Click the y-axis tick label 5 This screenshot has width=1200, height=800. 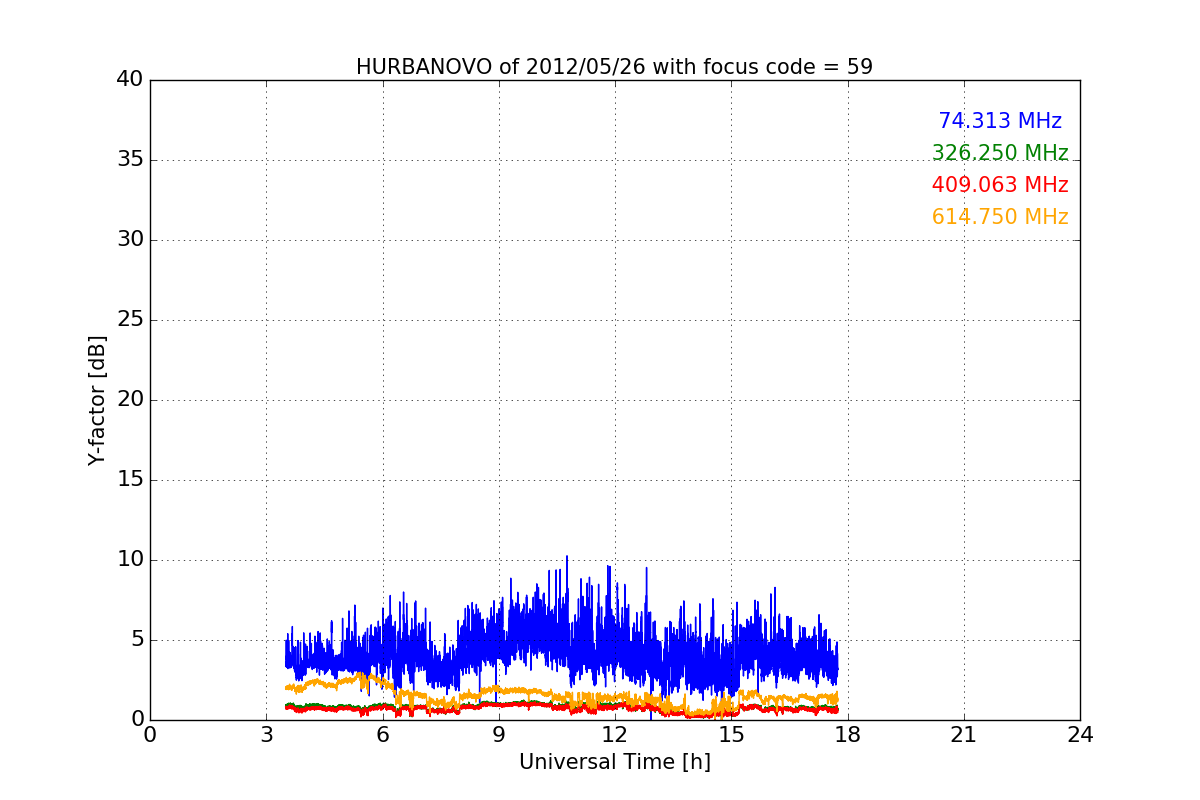(x=136, y=640)
